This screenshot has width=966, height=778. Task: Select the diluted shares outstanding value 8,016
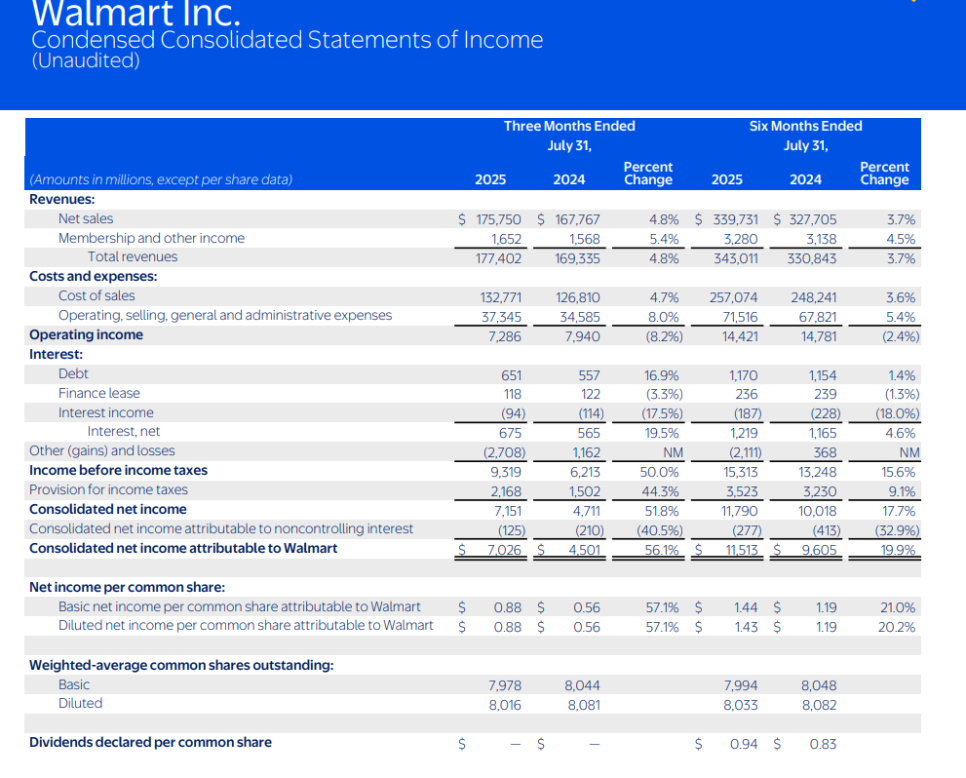[x=505, y=705]
